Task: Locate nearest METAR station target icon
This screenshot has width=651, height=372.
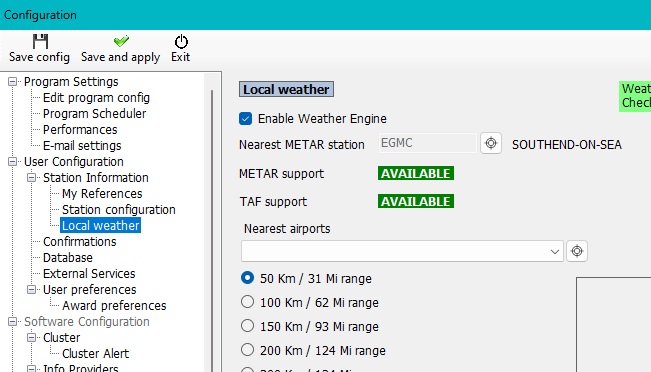Action: tap(491, 143)
